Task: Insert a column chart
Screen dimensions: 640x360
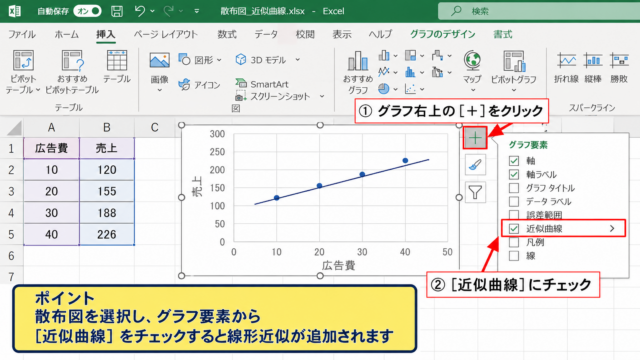Action: (x=384, y=55)
